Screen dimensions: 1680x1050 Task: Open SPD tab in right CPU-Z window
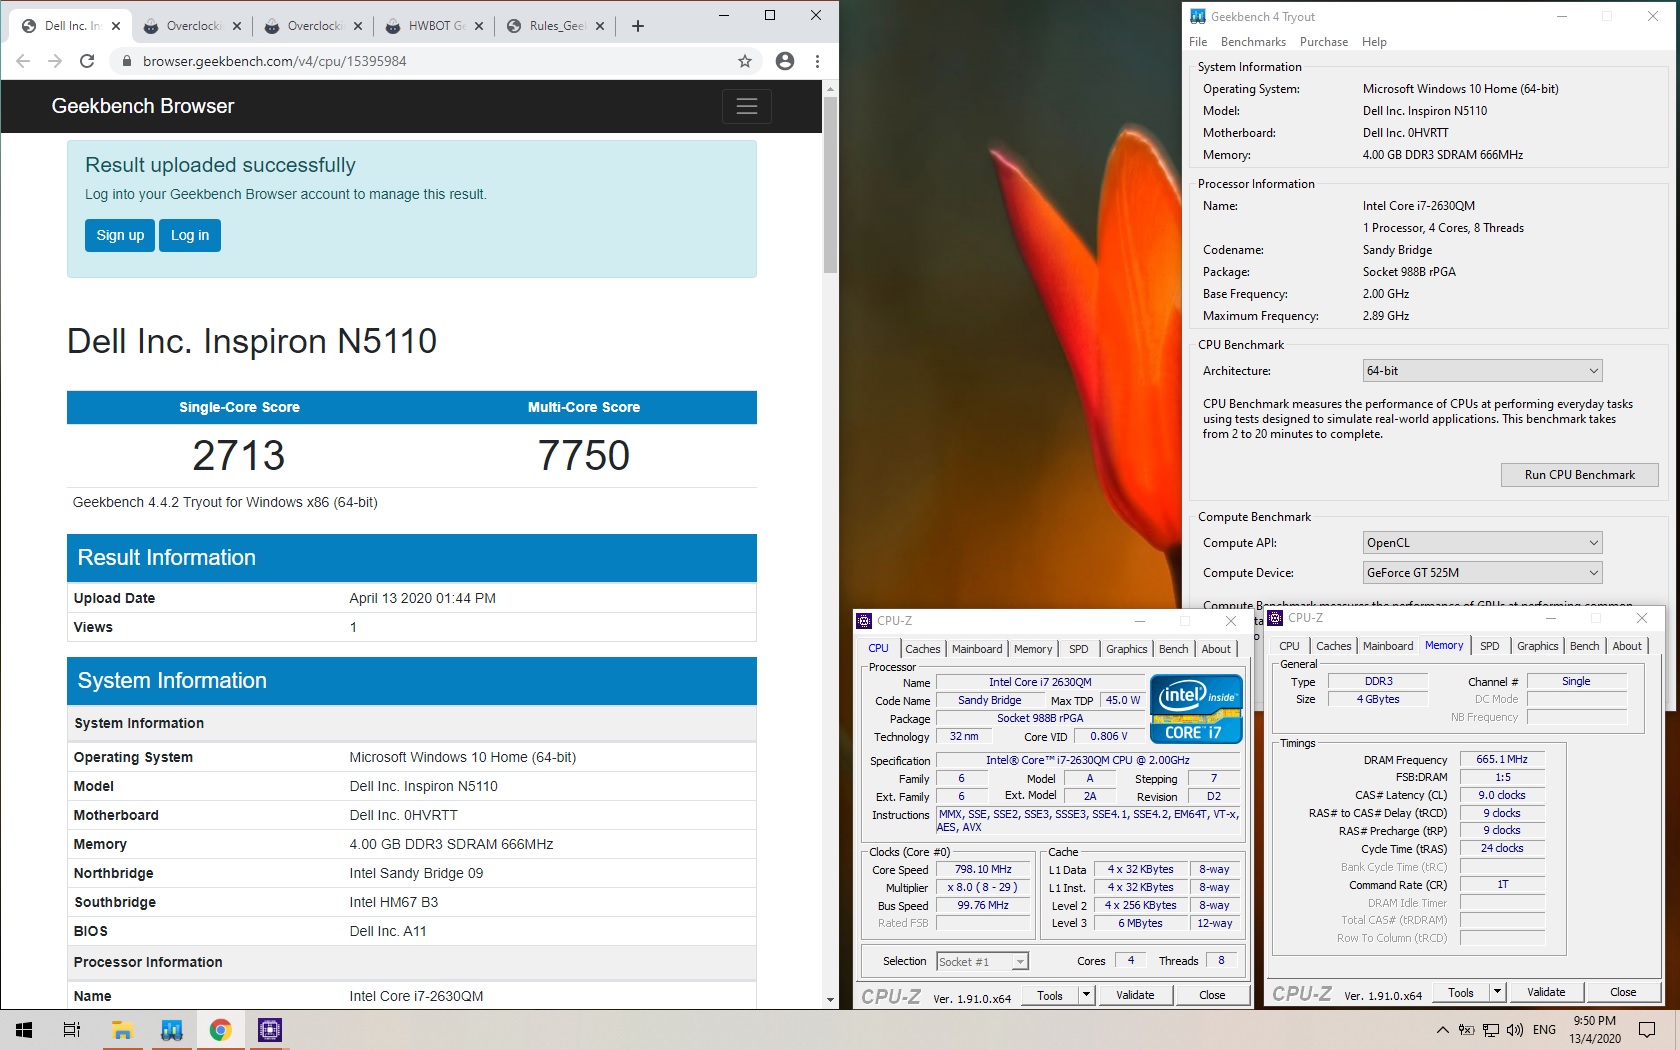(x=1490, y=646)
